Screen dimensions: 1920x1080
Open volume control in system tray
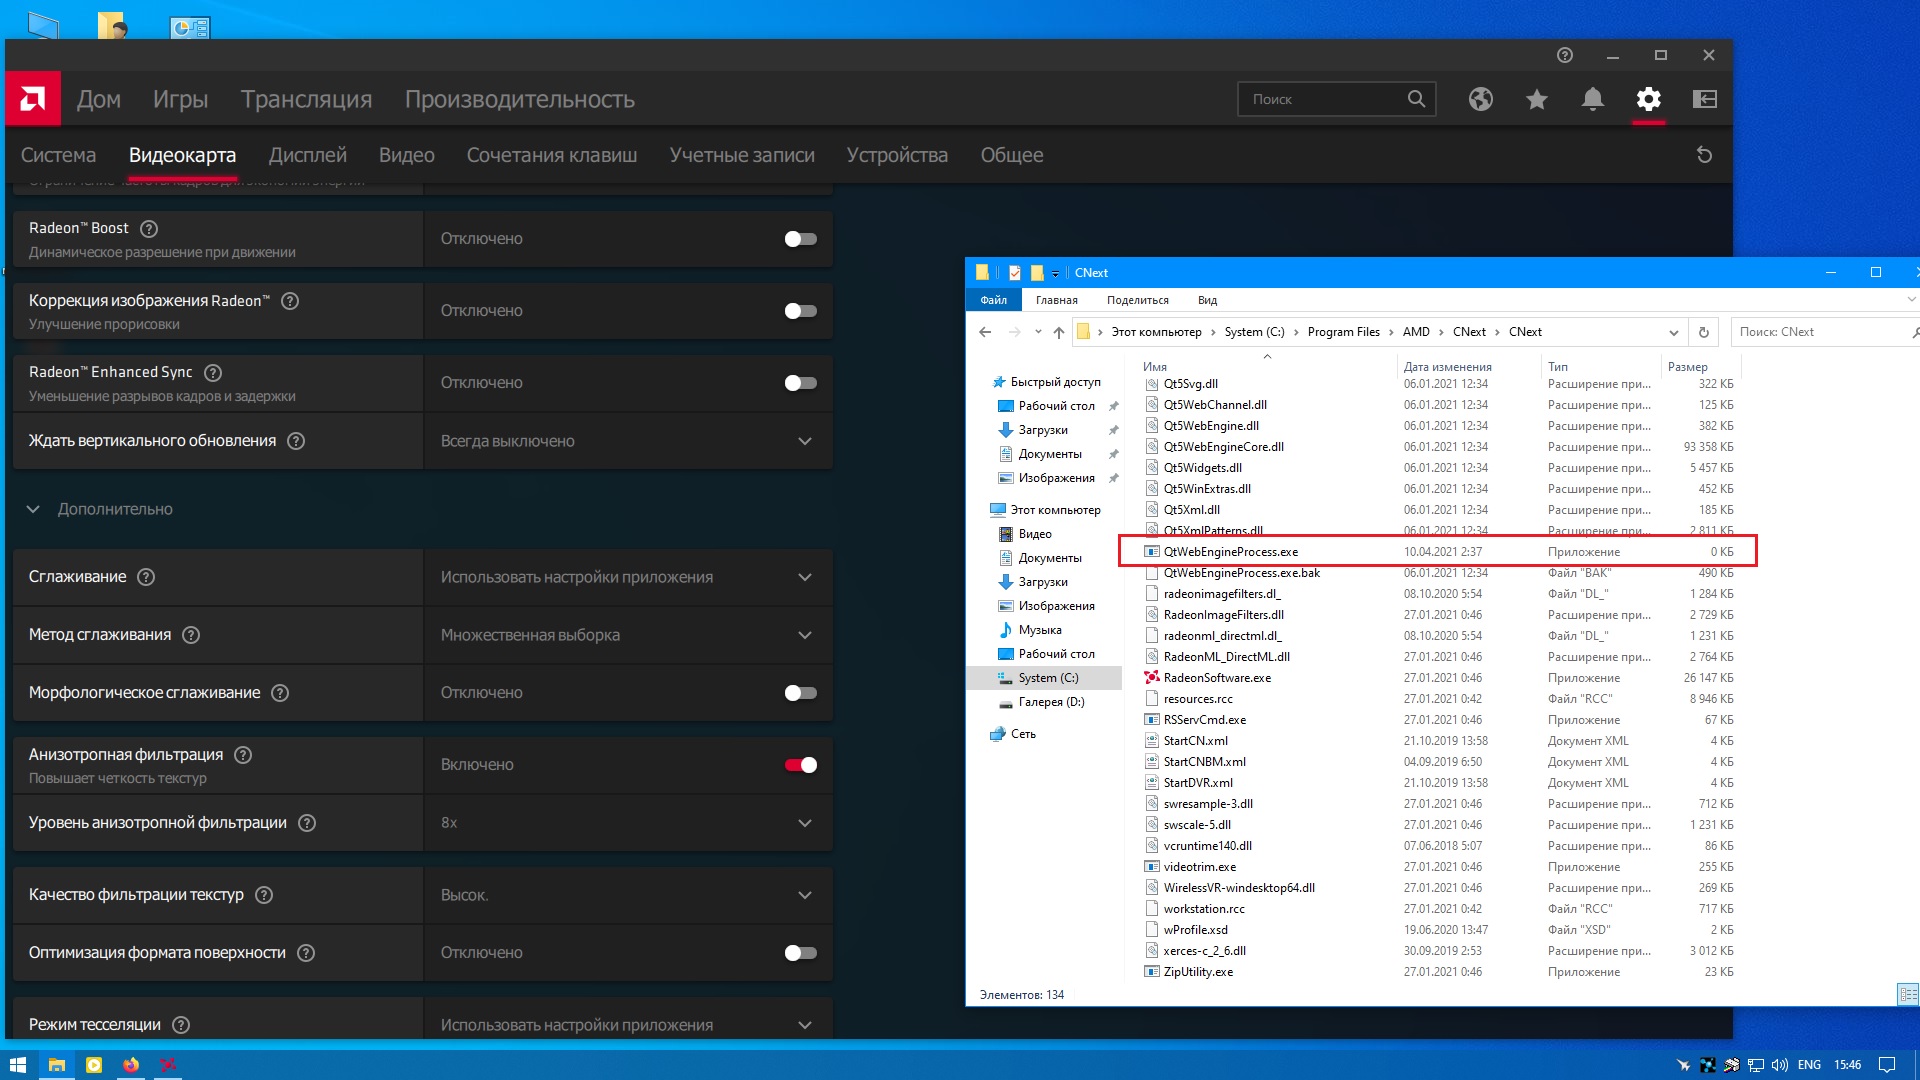click(x=1780, y=1065)
